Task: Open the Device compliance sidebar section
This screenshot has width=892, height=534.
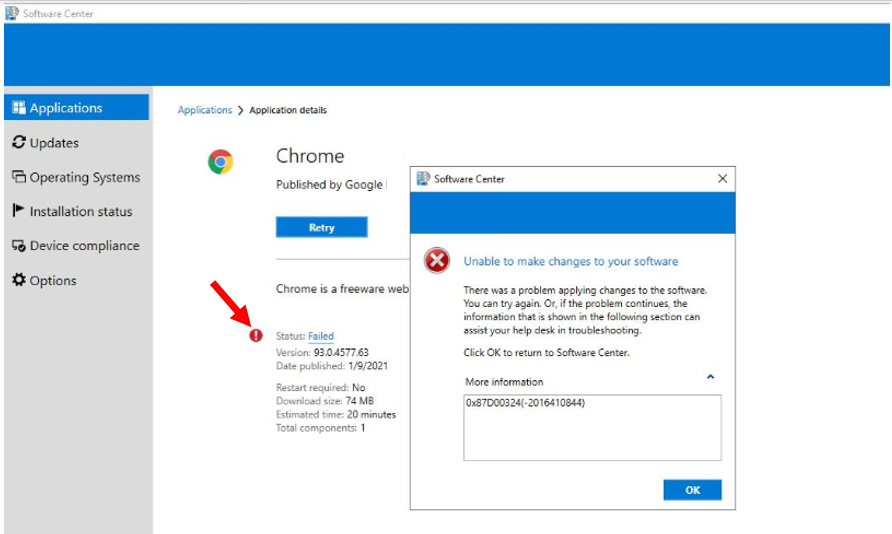Action: pos(76,246)
